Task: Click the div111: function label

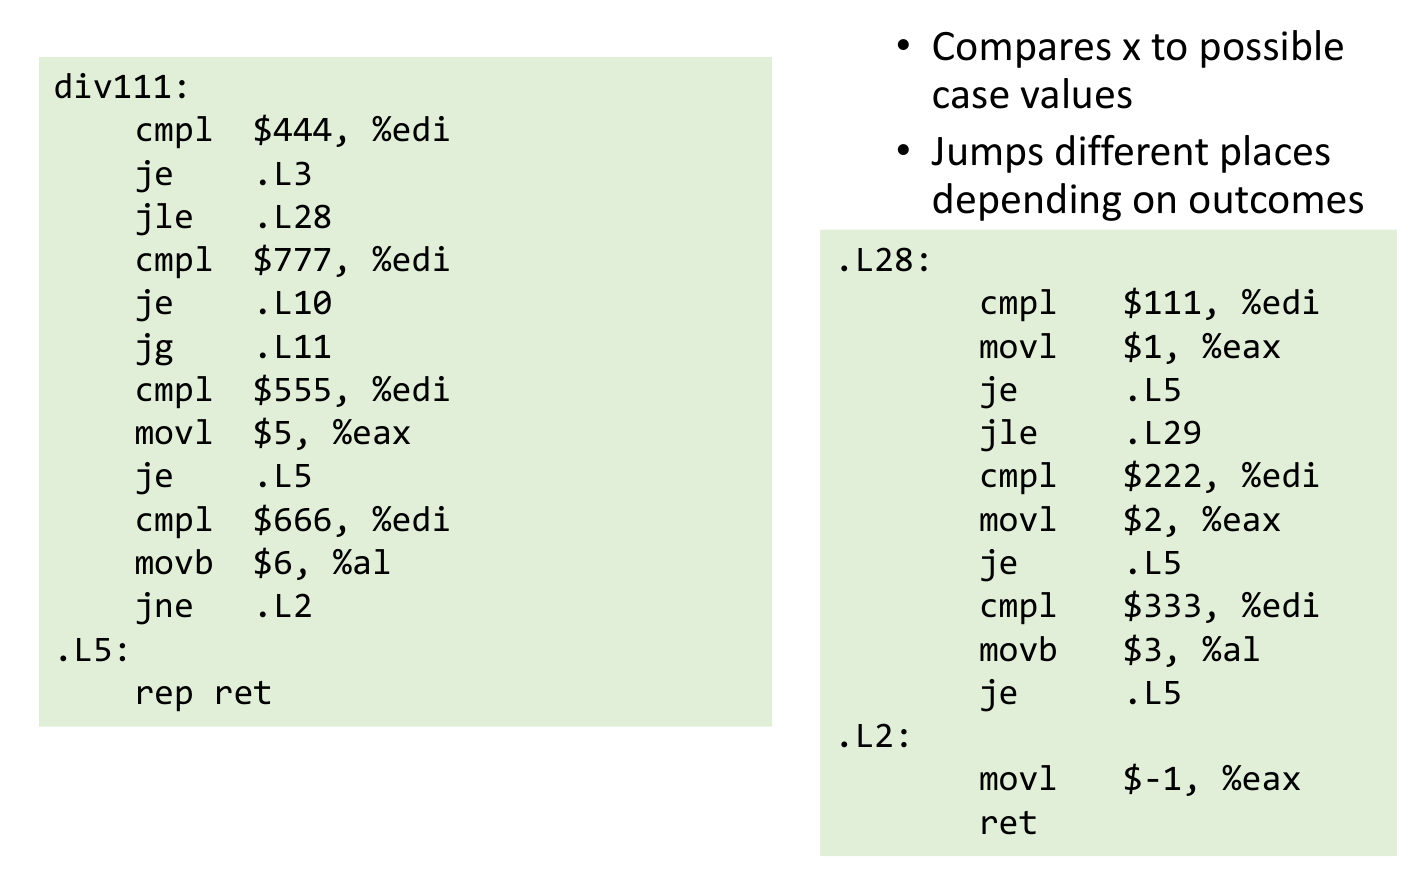Action: pyautogui.click(x=121, y=87)
